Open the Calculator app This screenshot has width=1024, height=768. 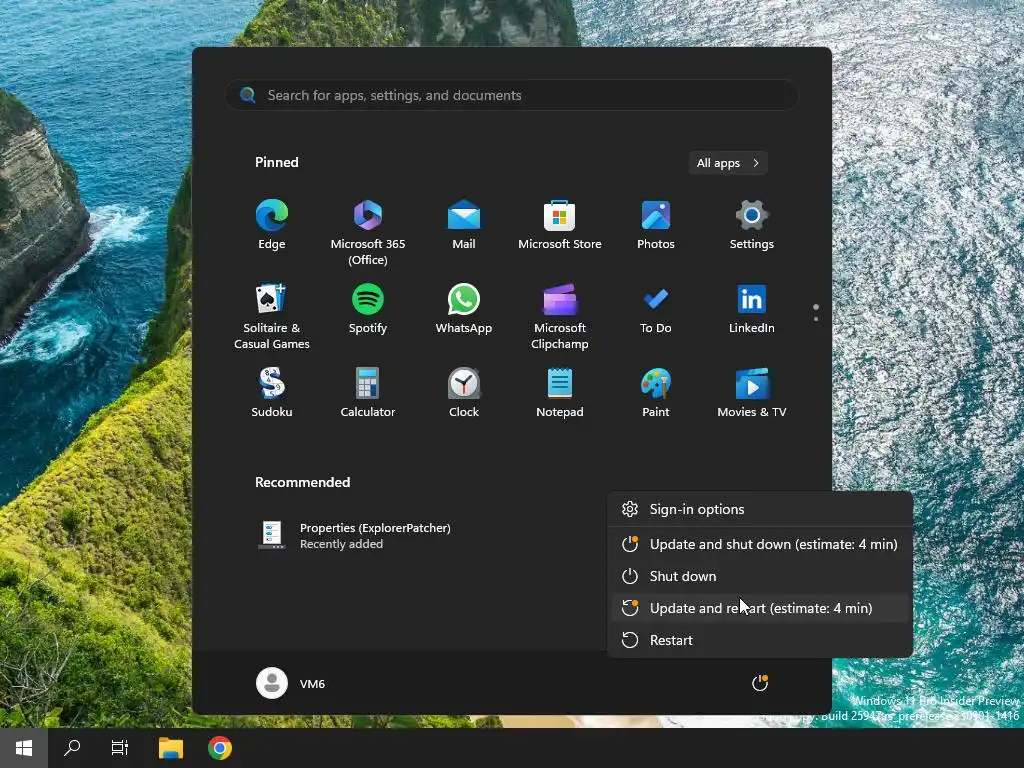coord(368,393)
